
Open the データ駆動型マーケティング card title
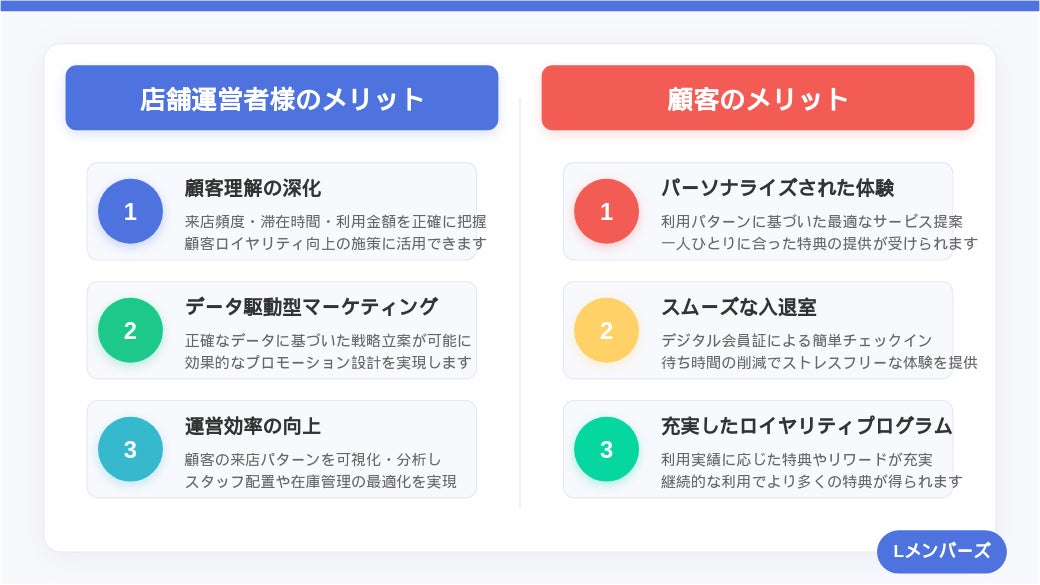[x=311, y=307]
